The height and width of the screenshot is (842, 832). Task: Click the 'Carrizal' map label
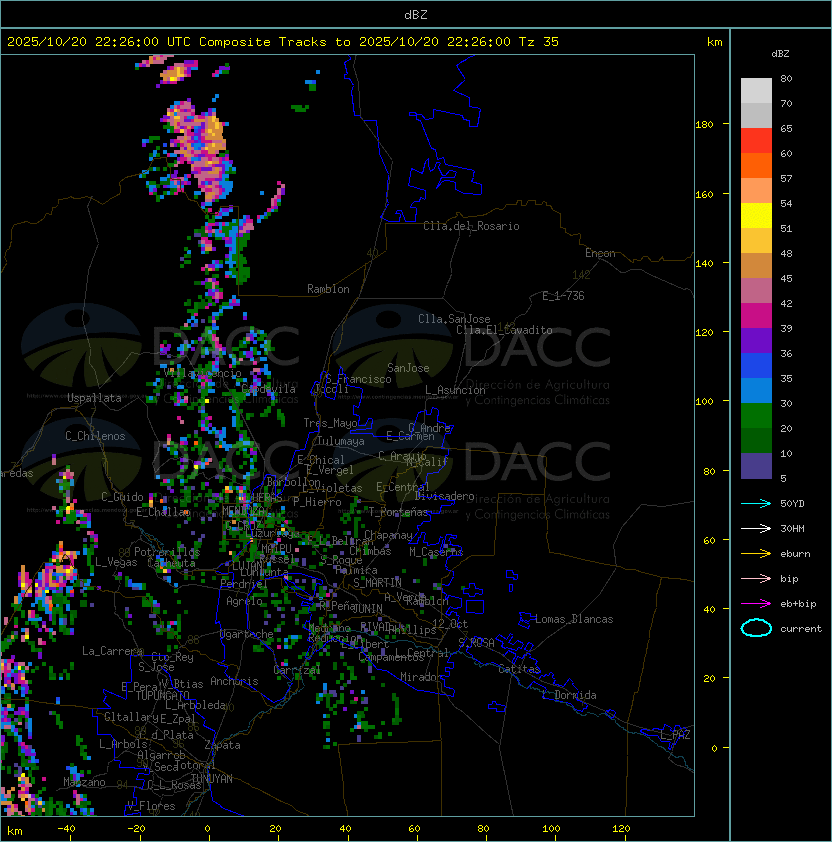click(x=297, y=670)
